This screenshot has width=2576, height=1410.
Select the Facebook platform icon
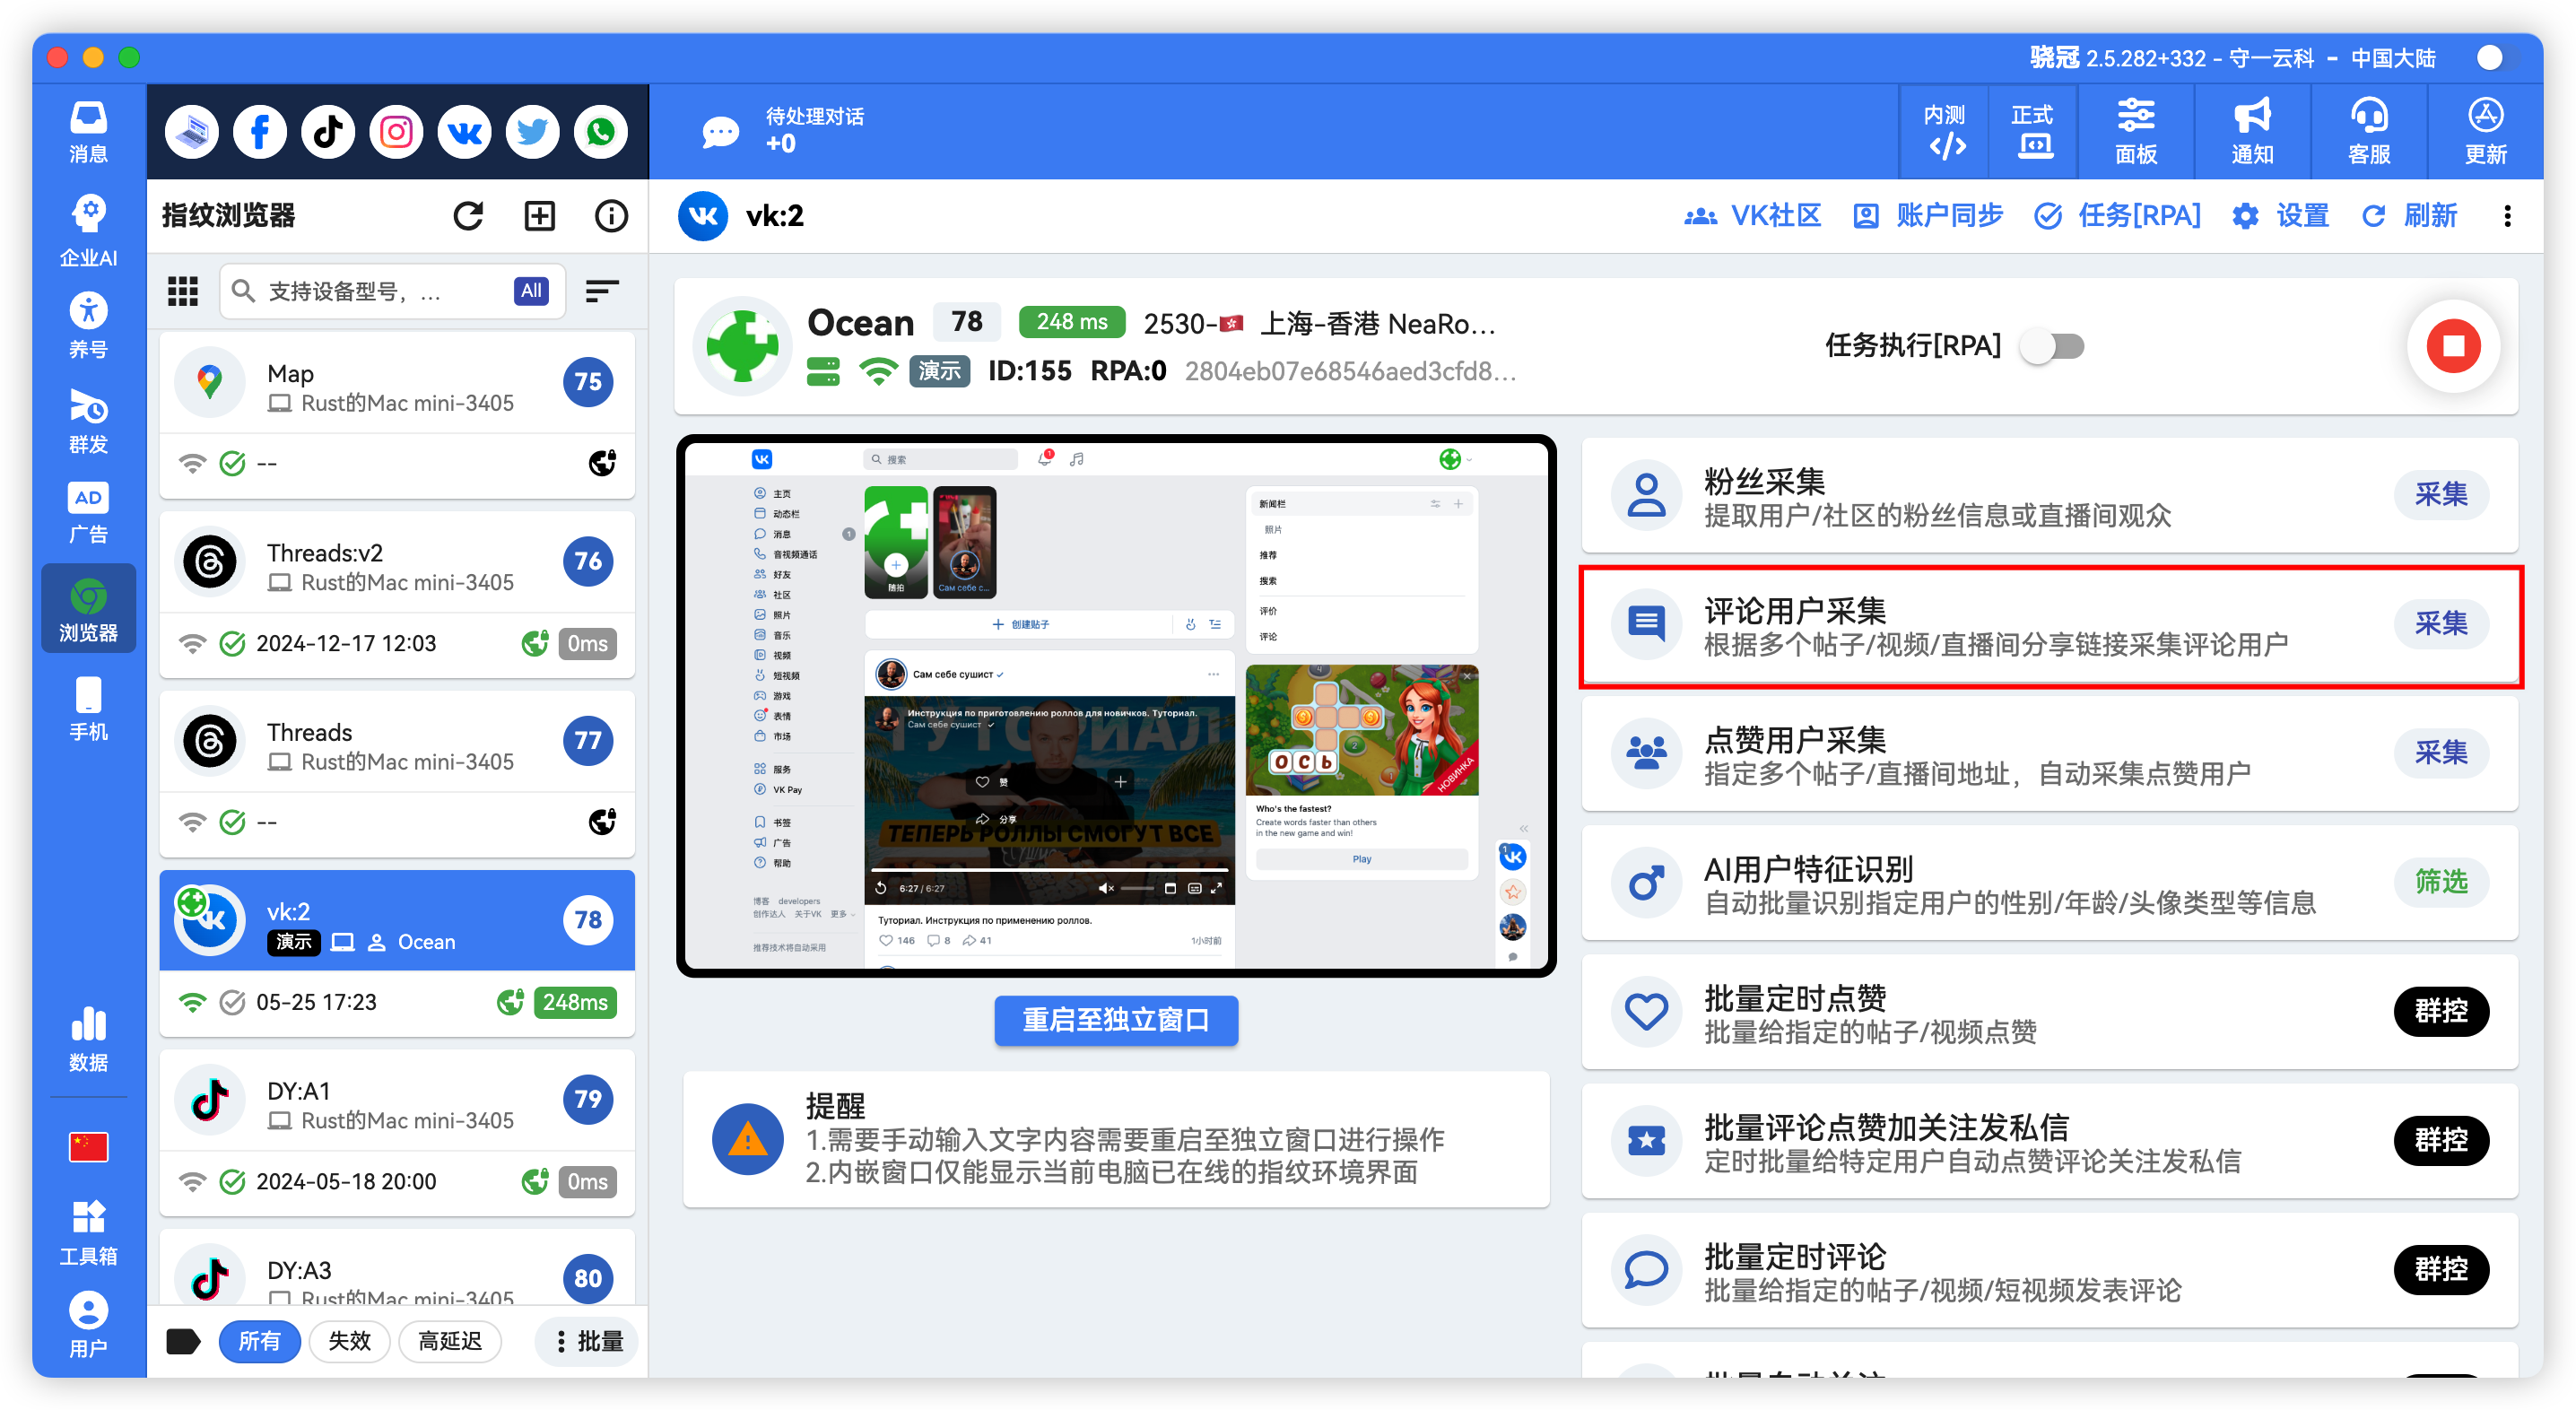[259, 131]
